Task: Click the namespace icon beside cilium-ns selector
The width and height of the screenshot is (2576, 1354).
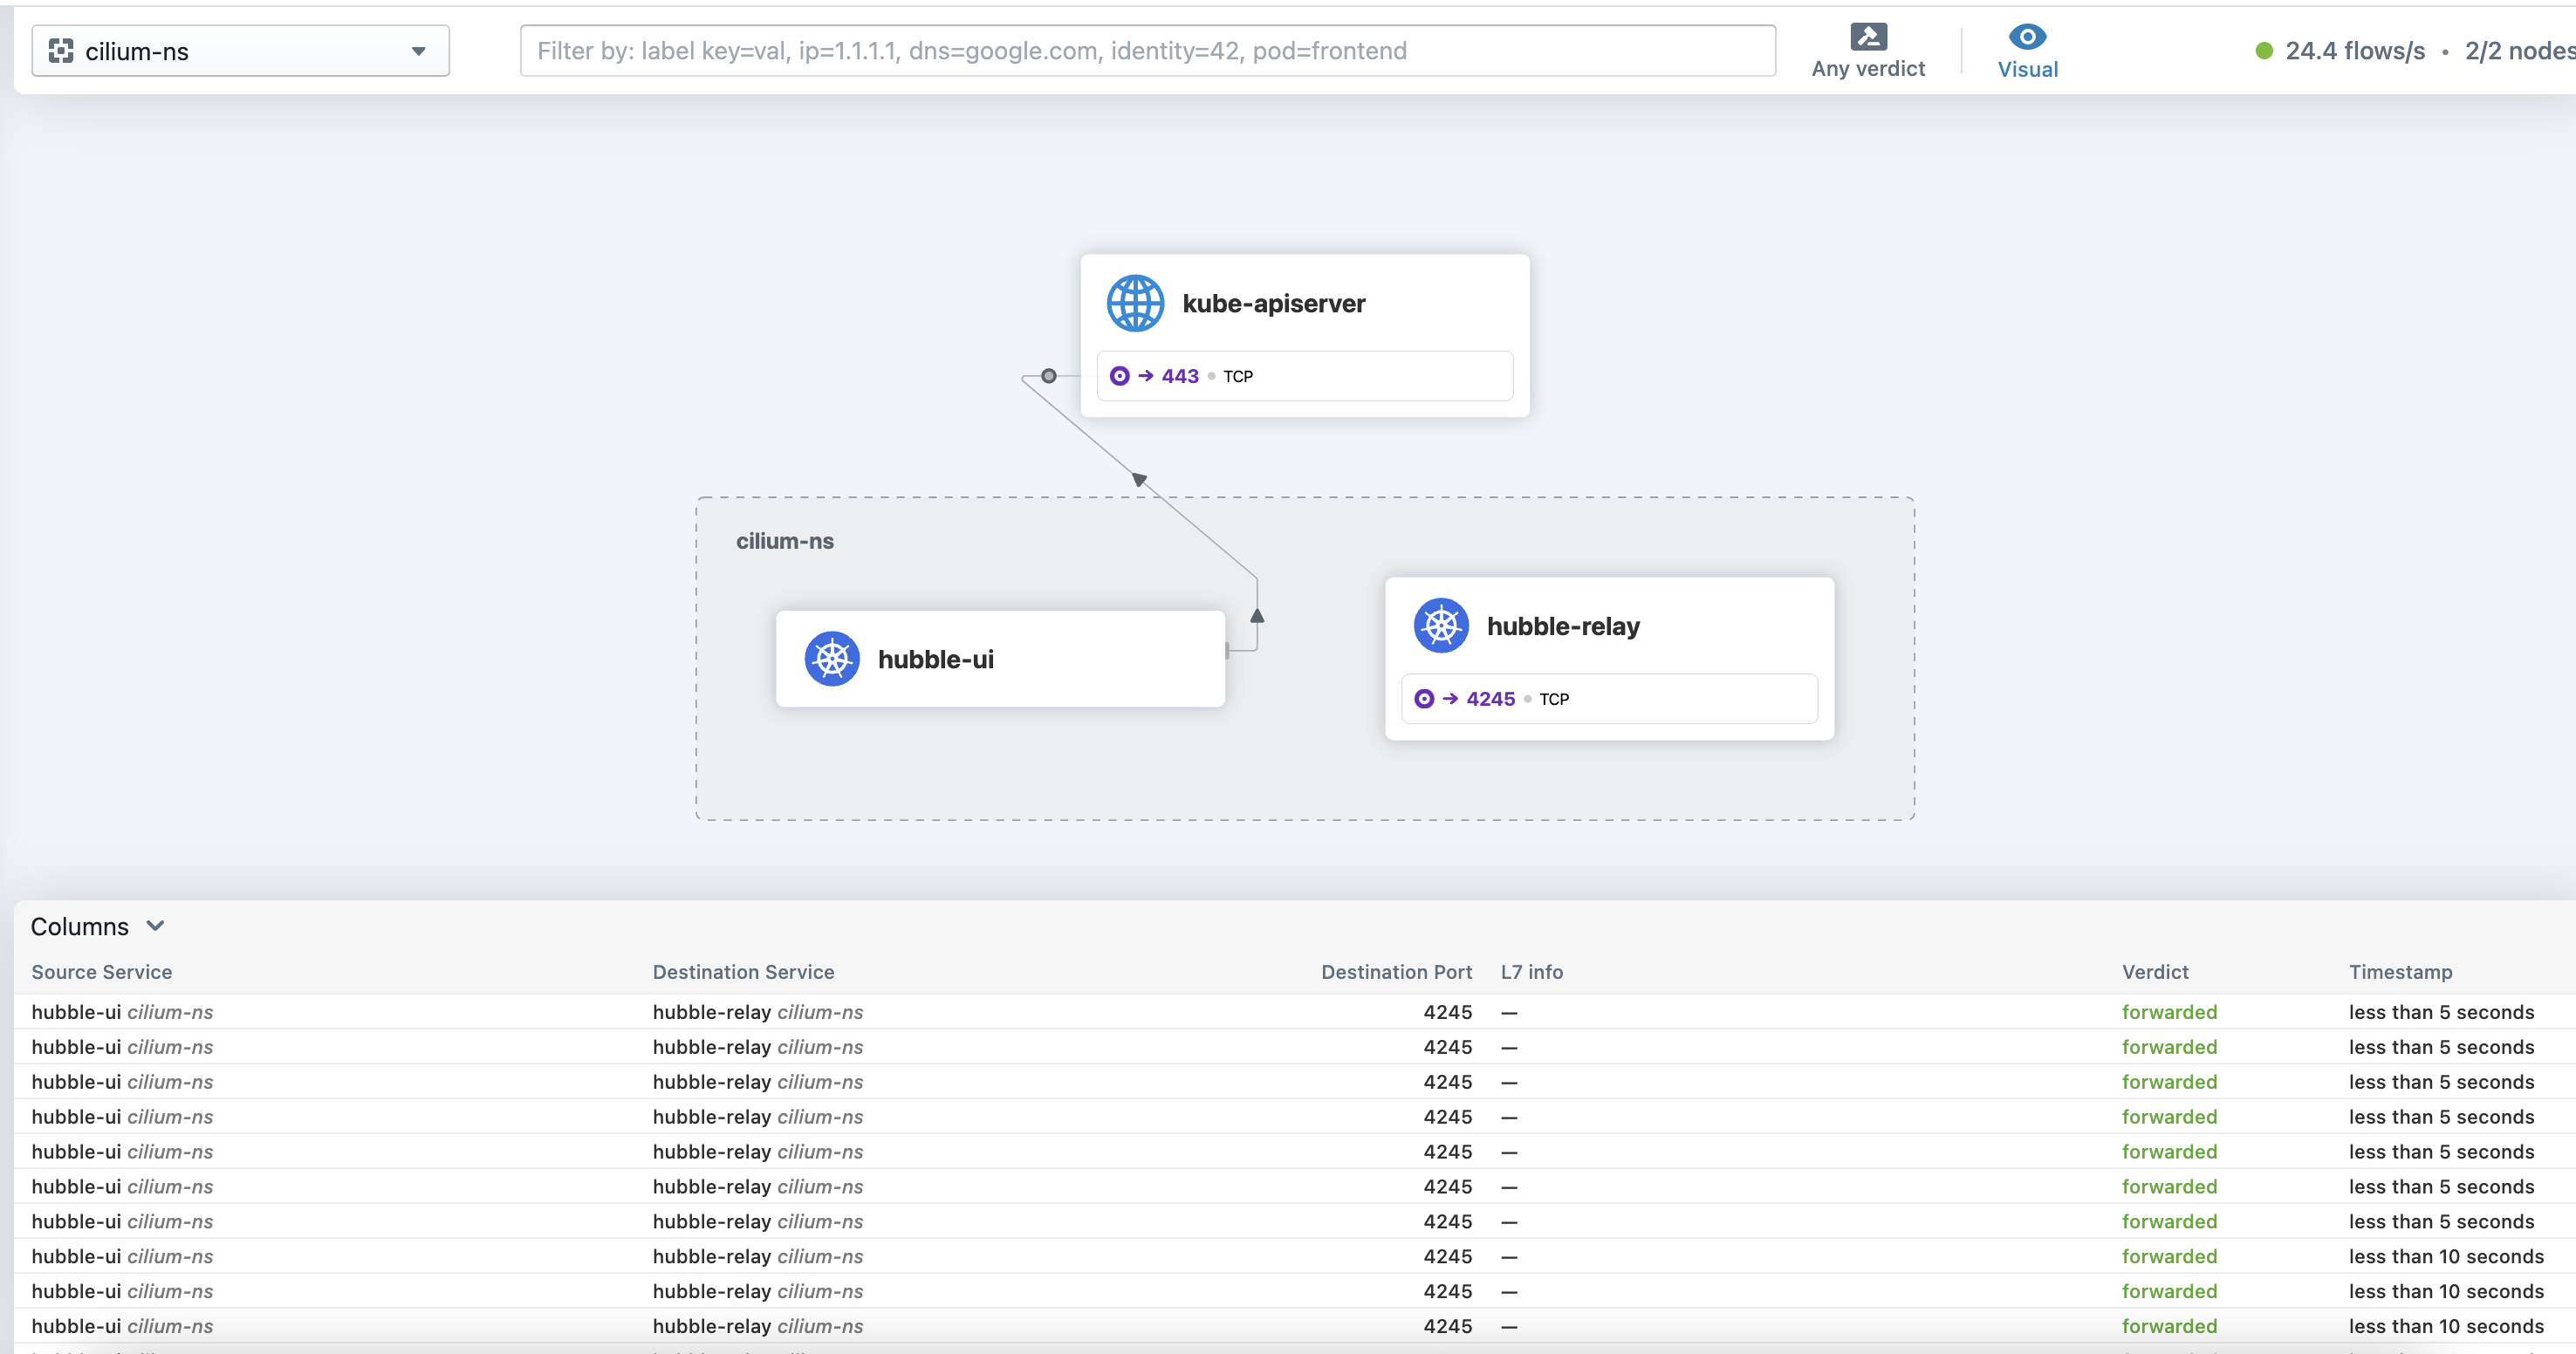Action: point(61,51)
